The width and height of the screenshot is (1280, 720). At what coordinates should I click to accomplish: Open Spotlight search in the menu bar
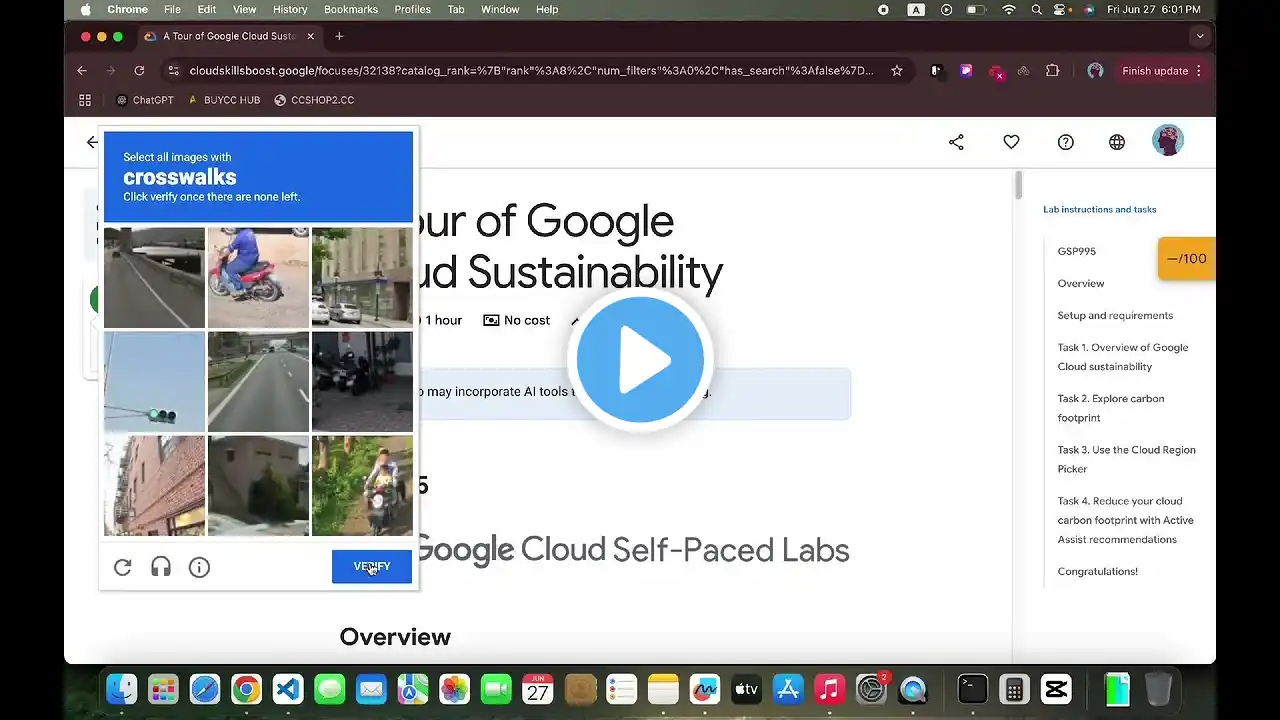[1036, 10]
